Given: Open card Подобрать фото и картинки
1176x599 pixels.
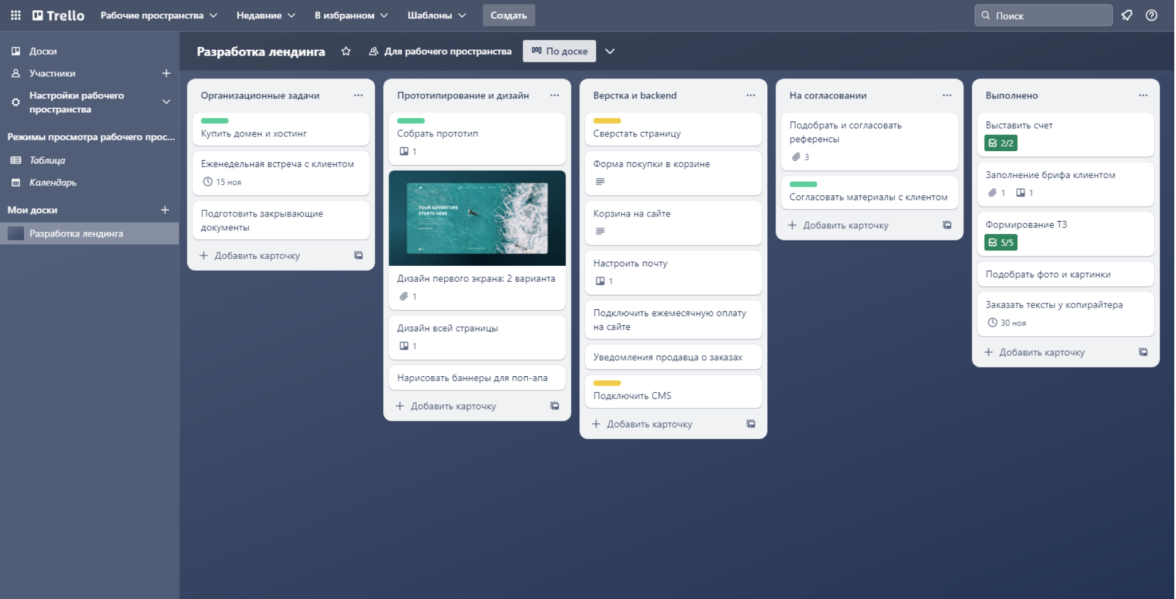Looking at the screenshot, I should click(1066, 274).
